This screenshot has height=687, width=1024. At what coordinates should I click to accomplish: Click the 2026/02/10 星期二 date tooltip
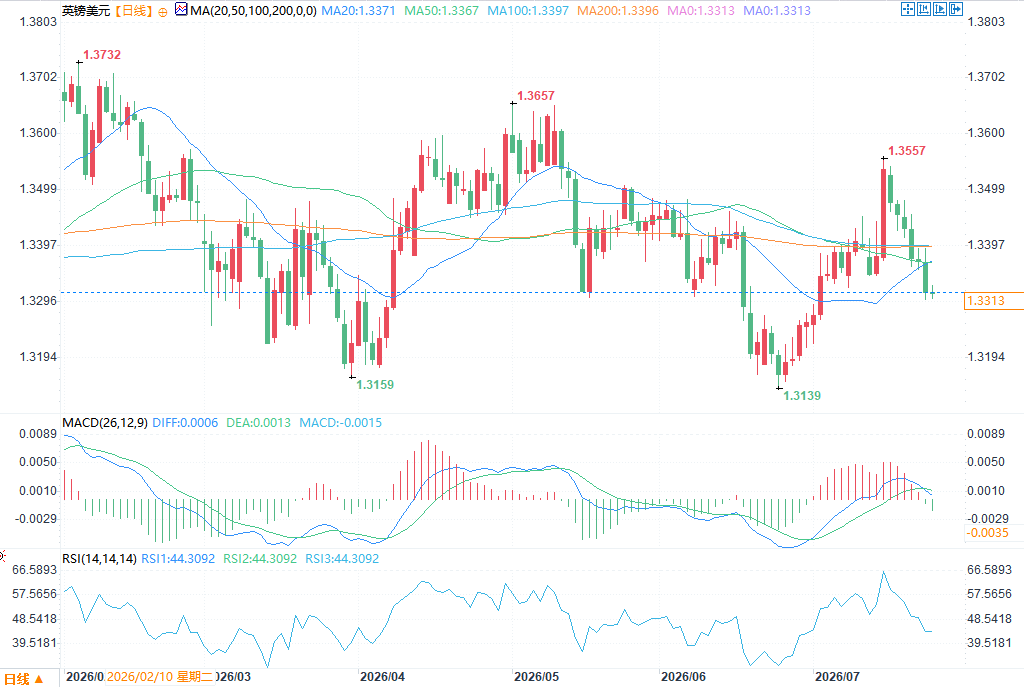[x=160, y=677]
